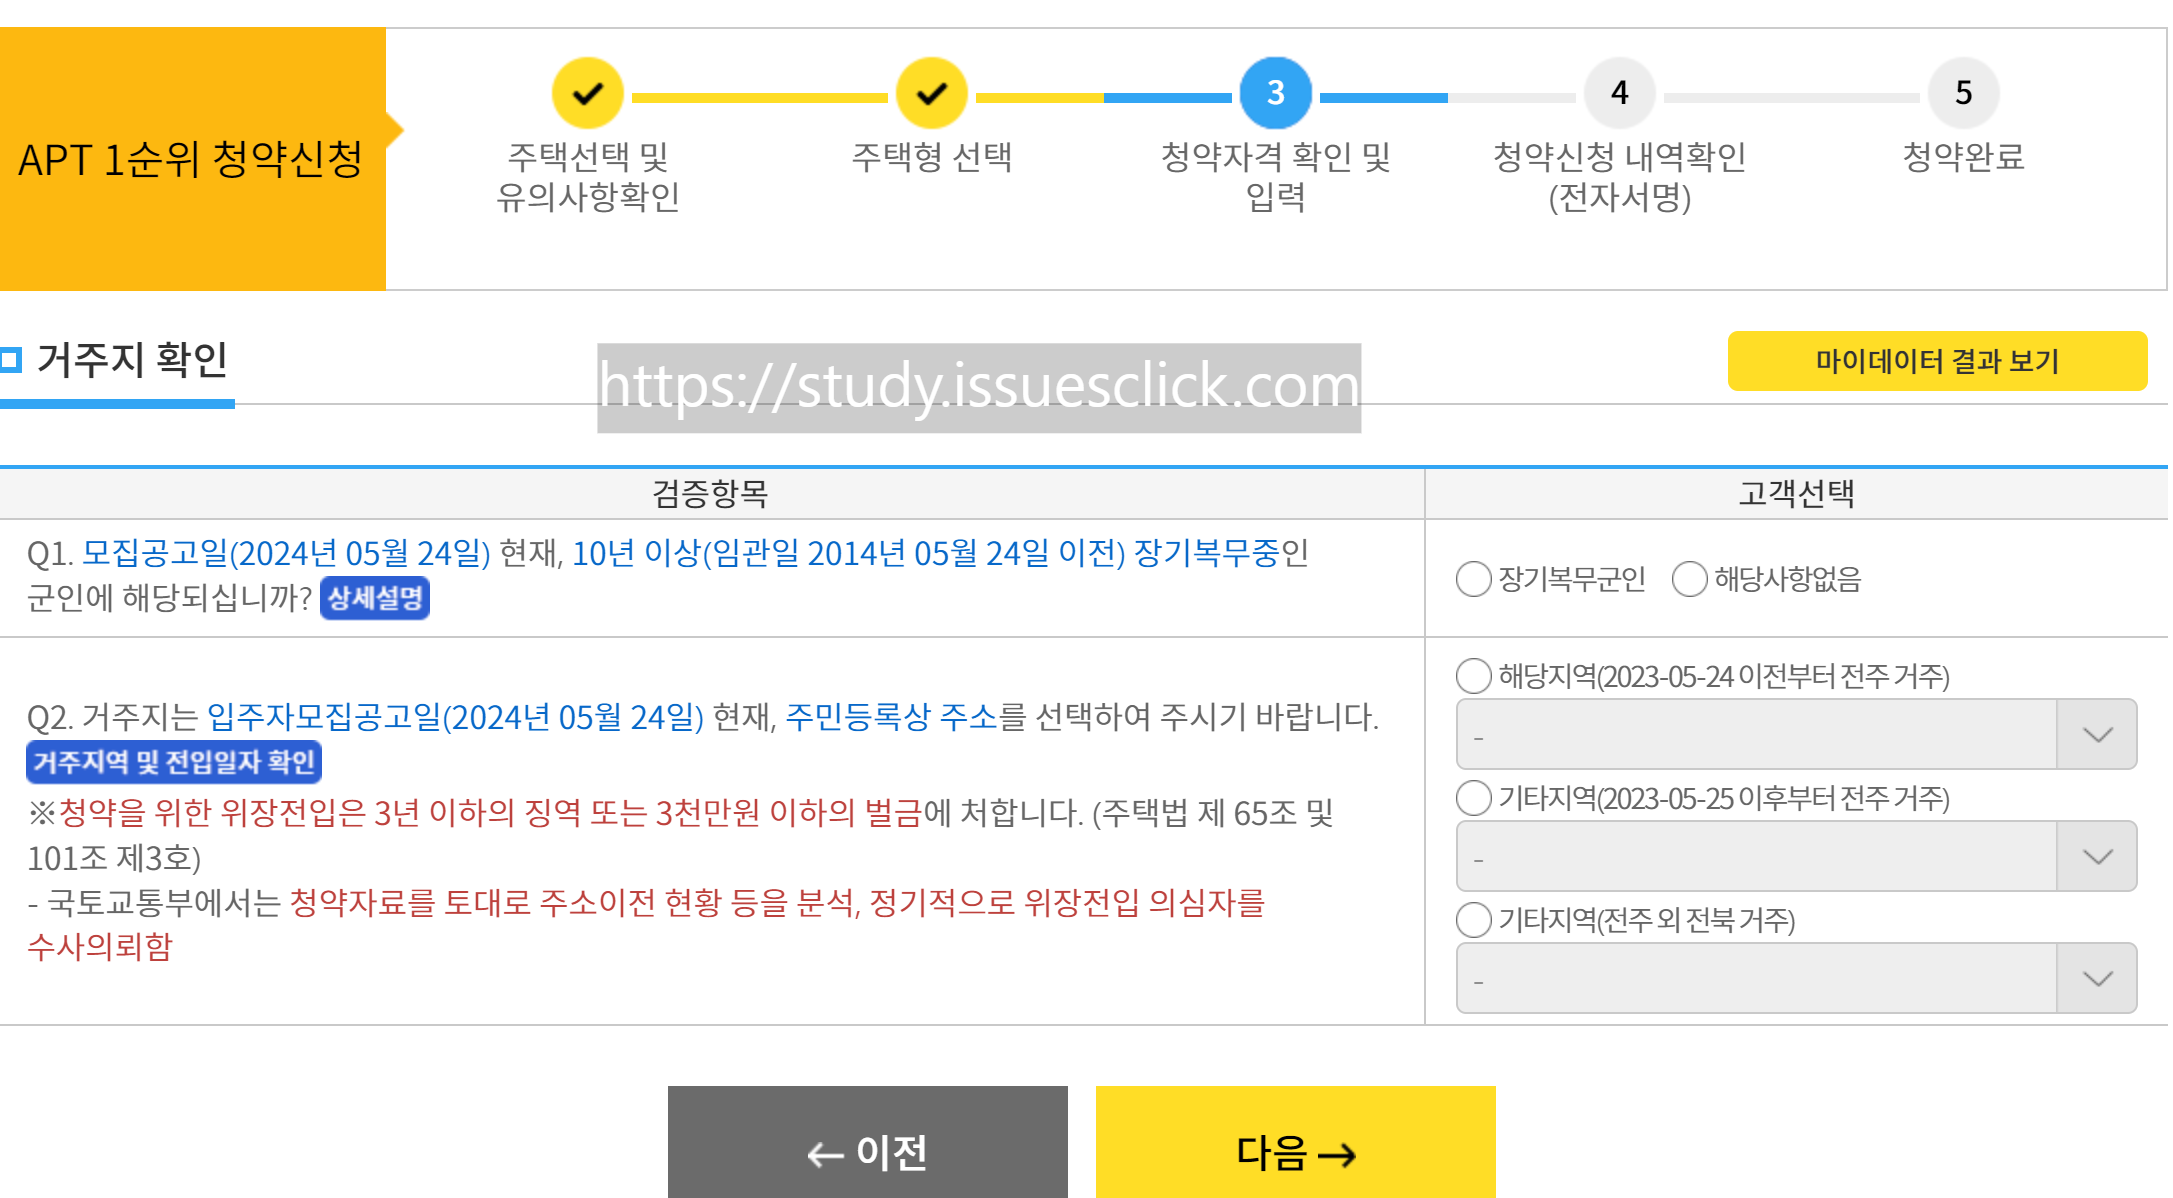Click 고객선택 column header
Image resolution: width=2173 pixels, height=1198 pixels.
[x=1797, y=493]
